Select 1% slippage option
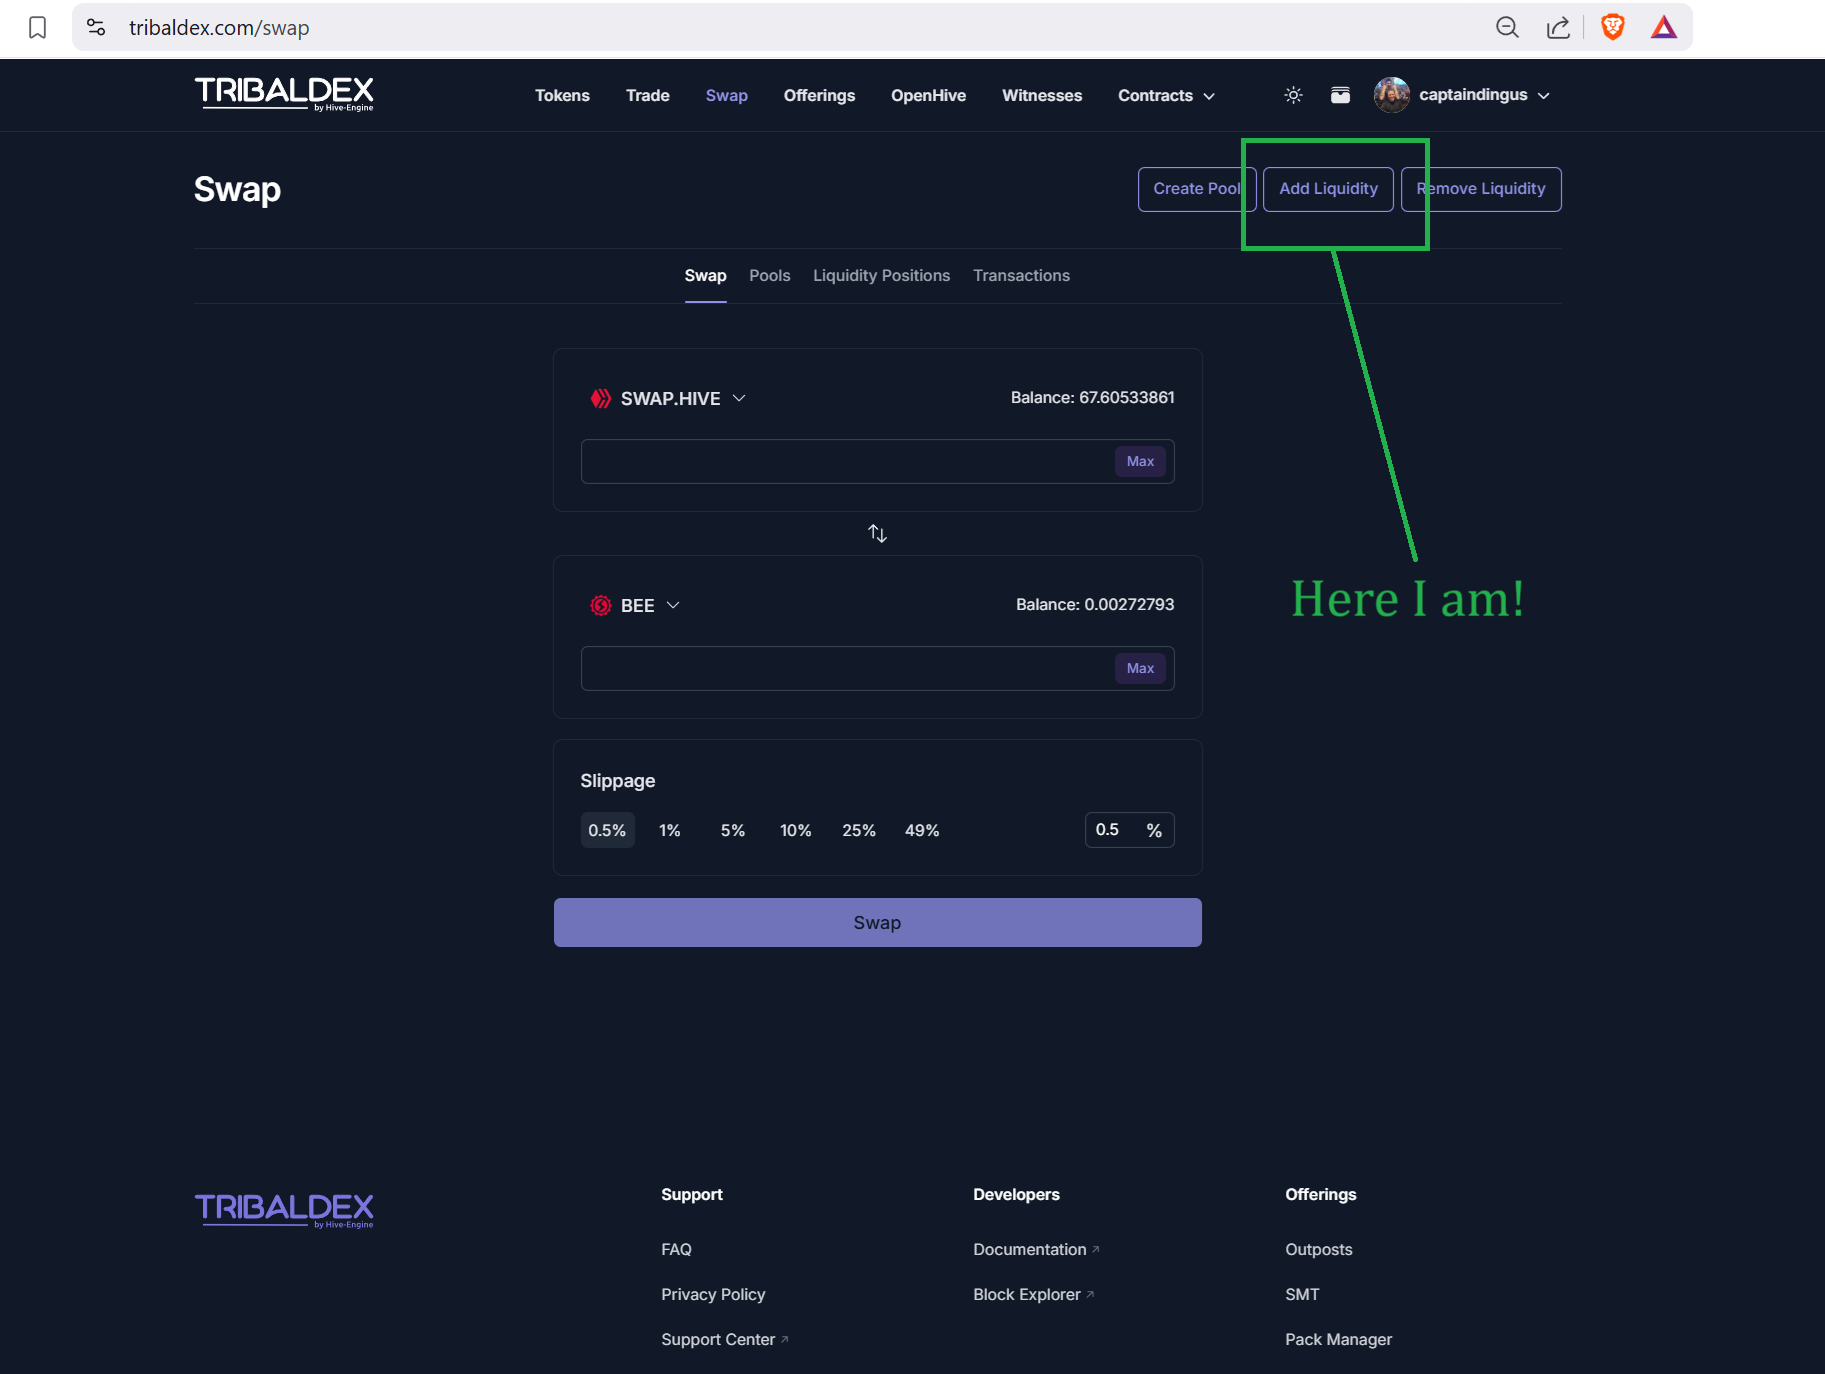This screenshot has height=1374, width=1825. [x=670, y=830]
